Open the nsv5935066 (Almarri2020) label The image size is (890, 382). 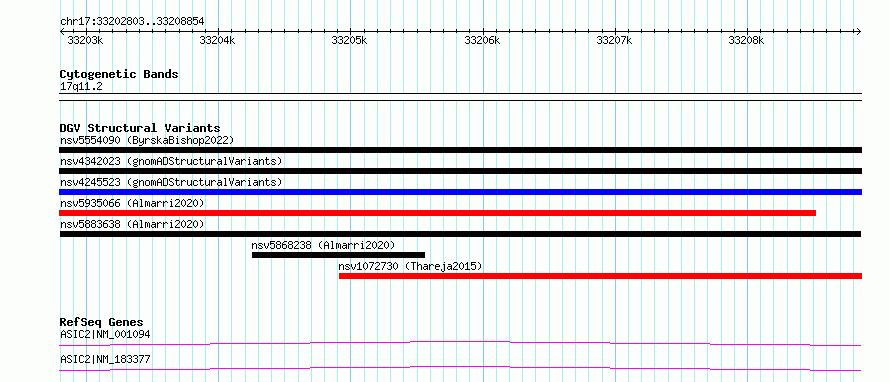click(x=132, y=203)
